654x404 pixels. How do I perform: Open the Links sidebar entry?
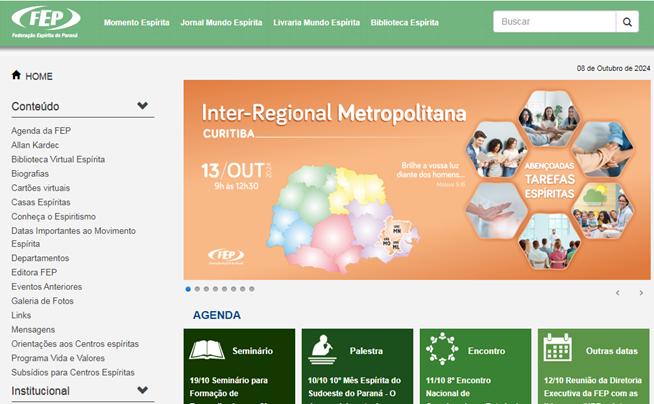click(21, 315)
